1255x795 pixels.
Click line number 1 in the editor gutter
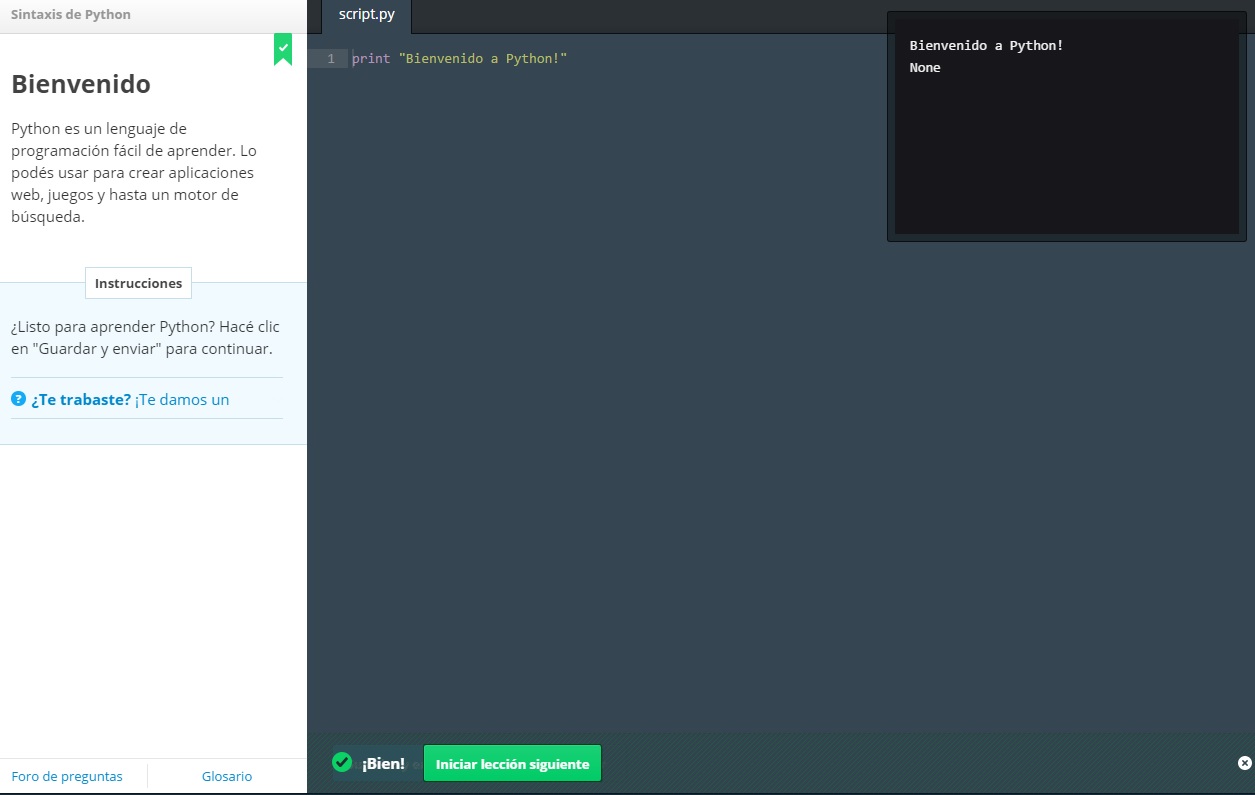[x=331, y=59]
